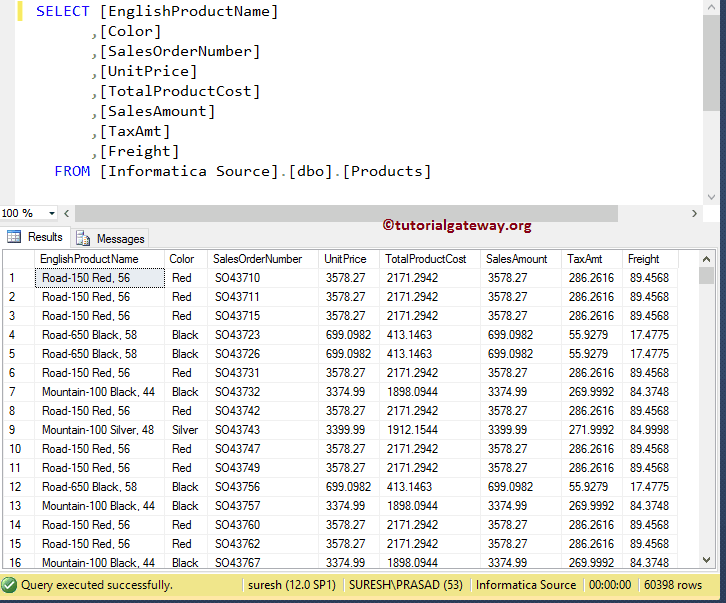Select the SalesOrderNumber column header
Viewport: 726px width, 603px height.
click(x=263, y=259)
